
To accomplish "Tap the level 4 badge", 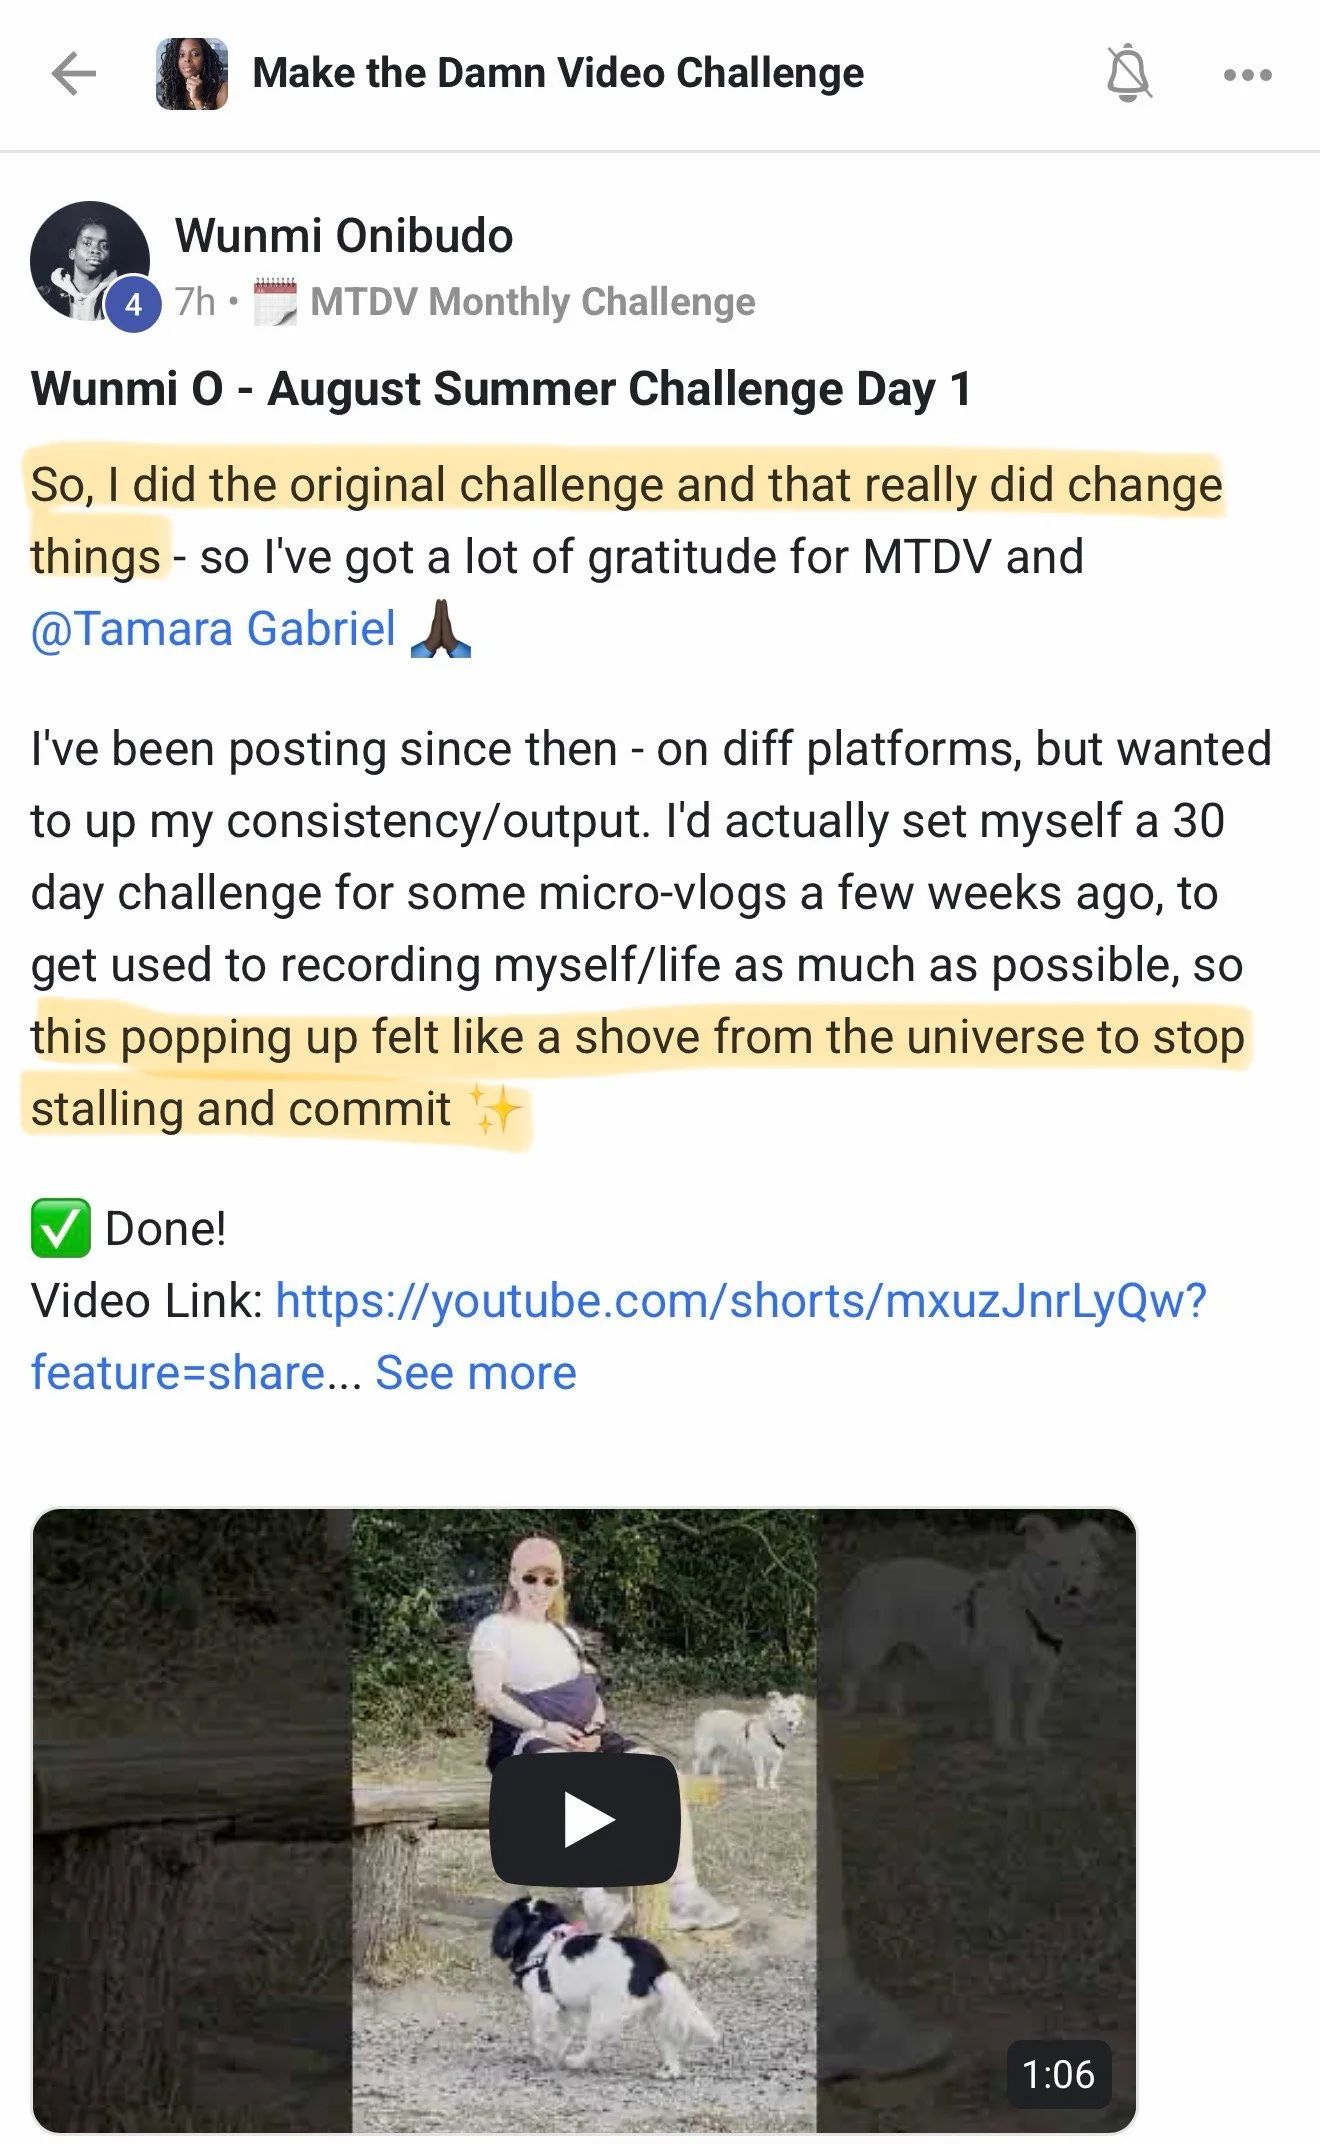I will pyautogui.click(x=133, y=303).
